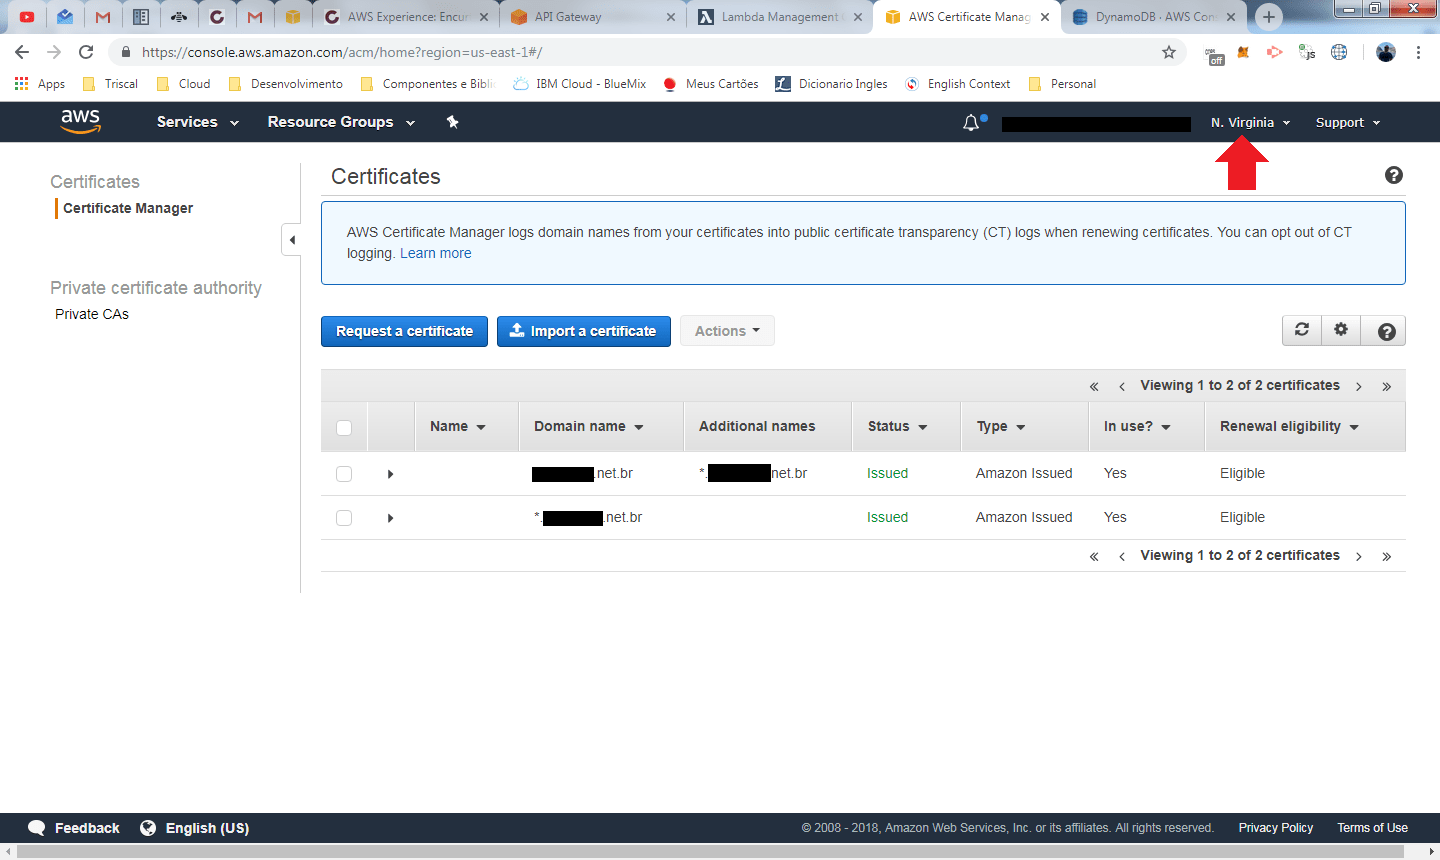Go to previous page using bottom pager arrow

[1122, 556]
